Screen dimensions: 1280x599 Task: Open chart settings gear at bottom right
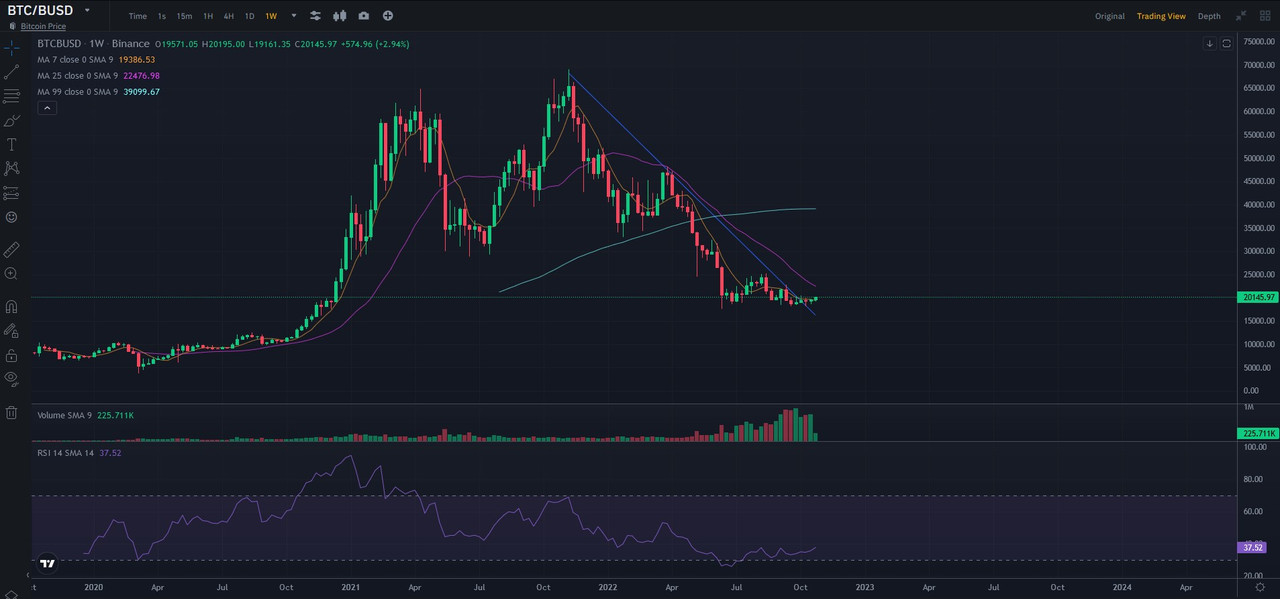1261,588
